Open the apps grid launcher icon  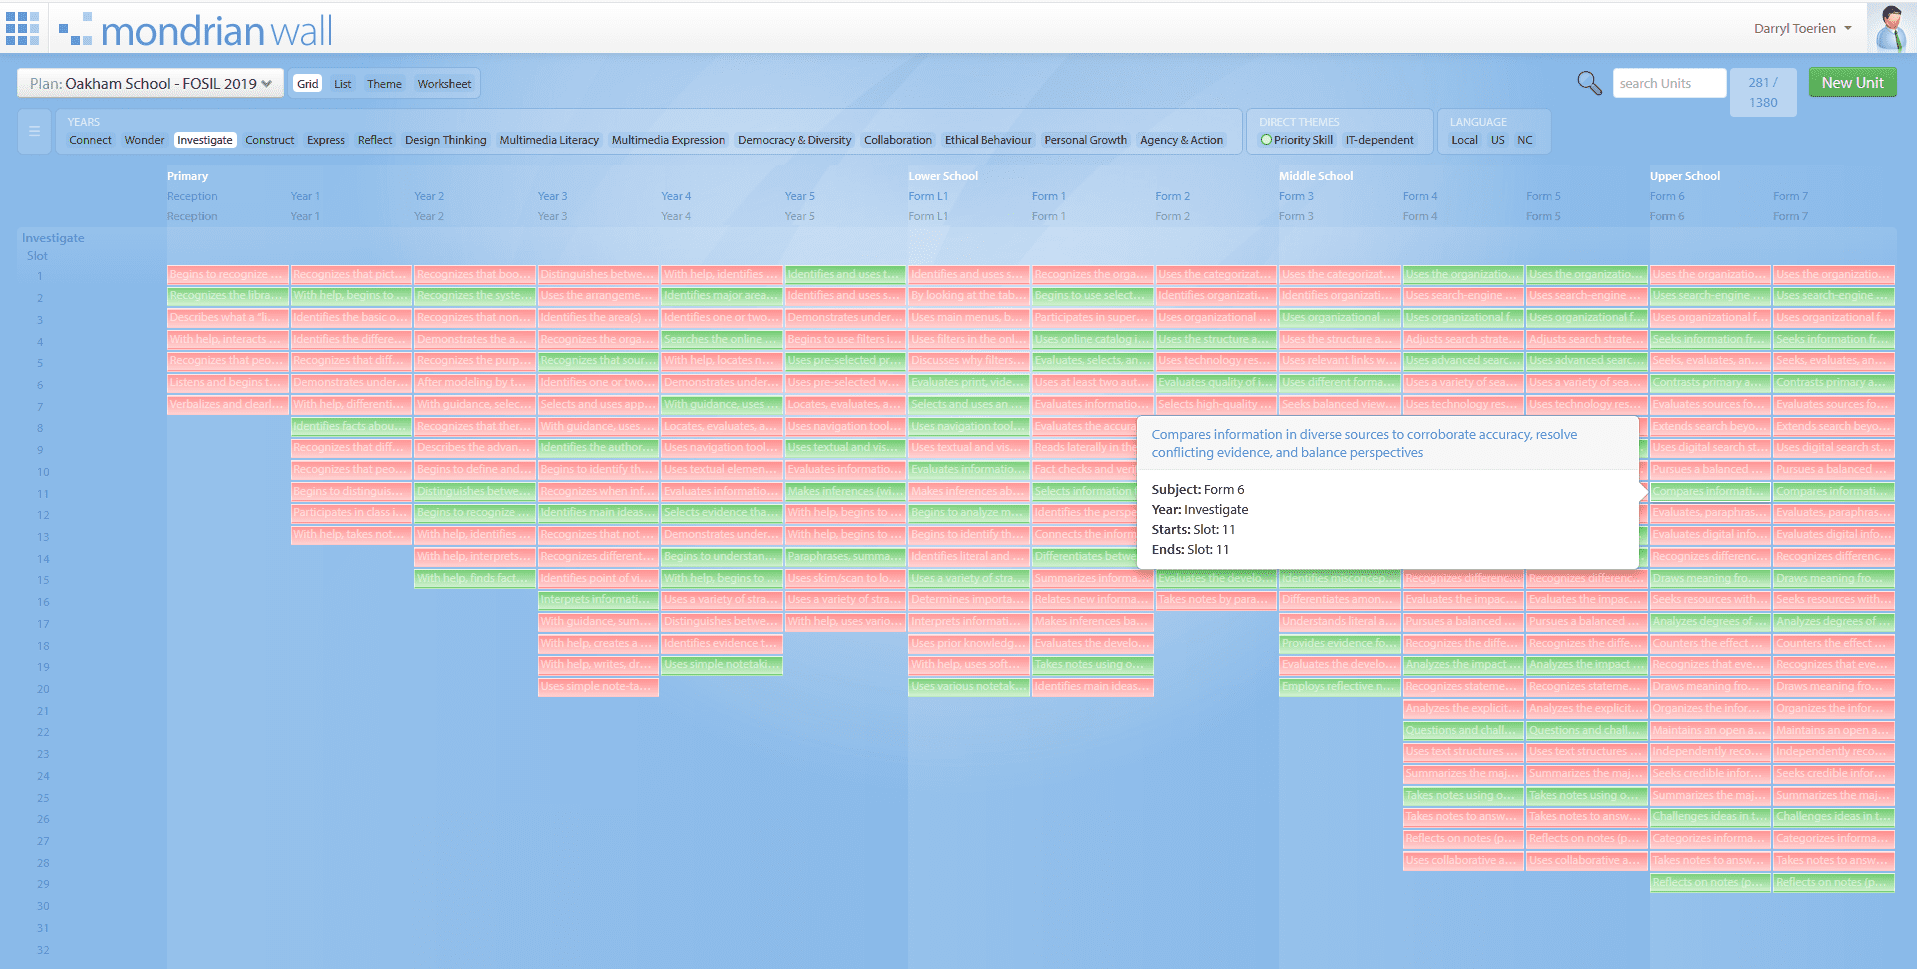pyautogui.click(x=22, y=28)
